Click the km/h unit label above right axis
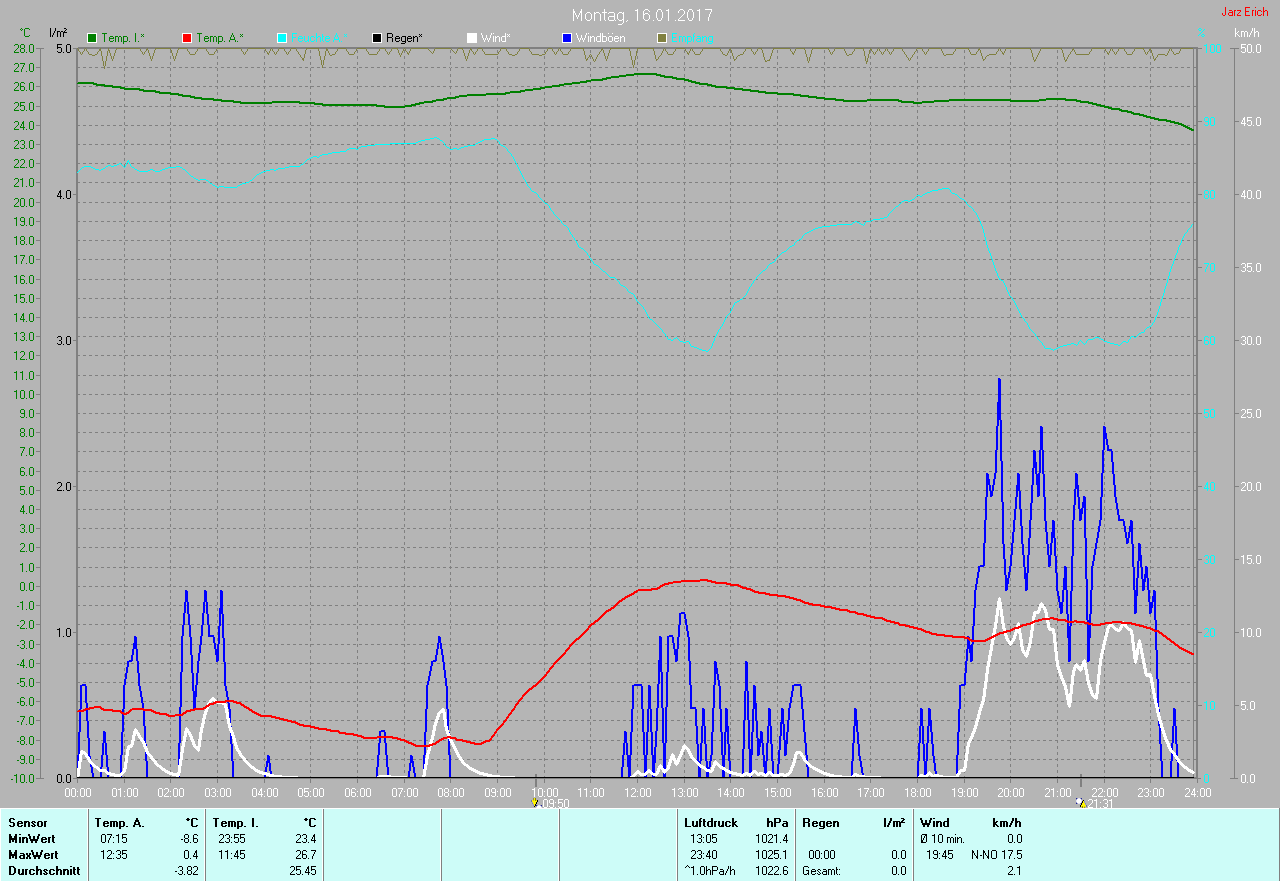Screen dimensions: 1280x881 (x=1246, y=33)
